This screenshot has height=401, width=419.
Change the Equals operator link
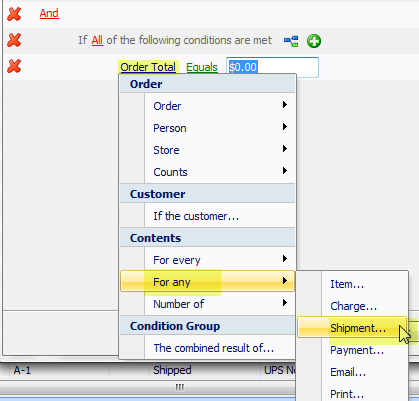(202, 67)
